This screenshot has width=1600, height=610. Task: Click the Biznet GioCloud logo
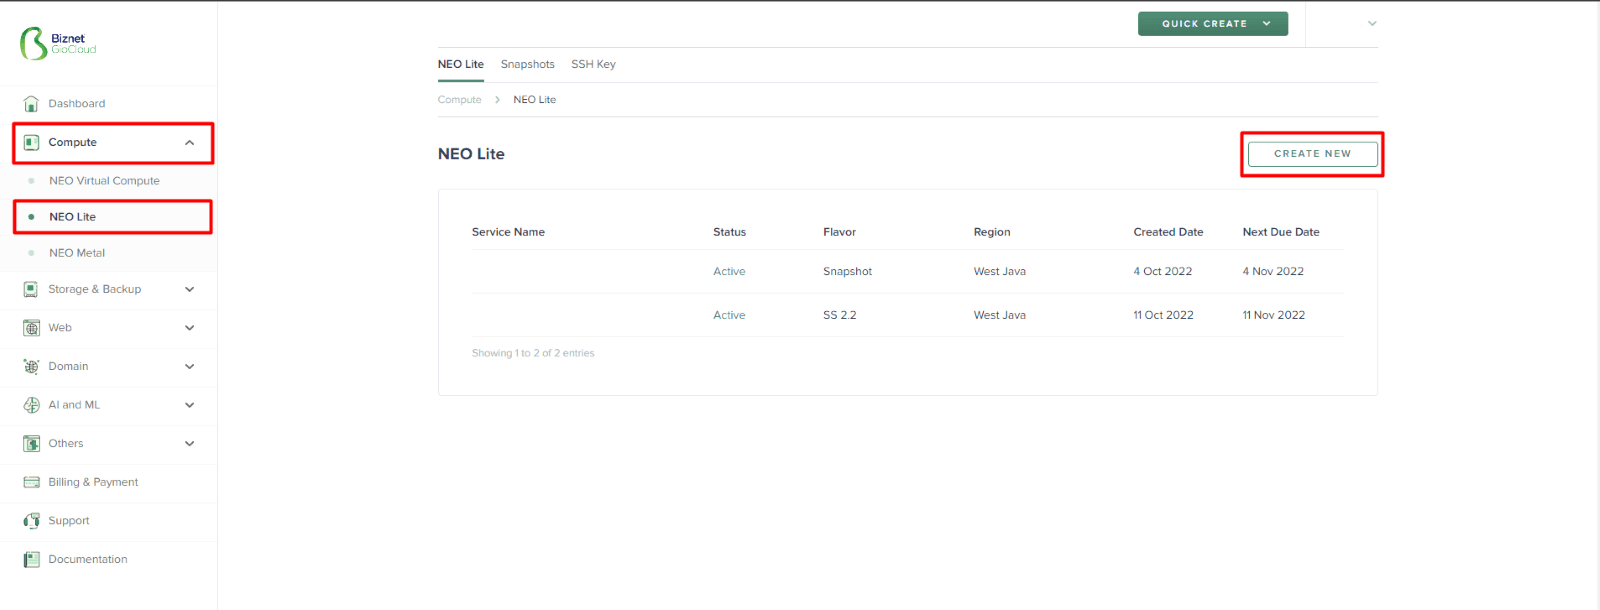(58, 43)
